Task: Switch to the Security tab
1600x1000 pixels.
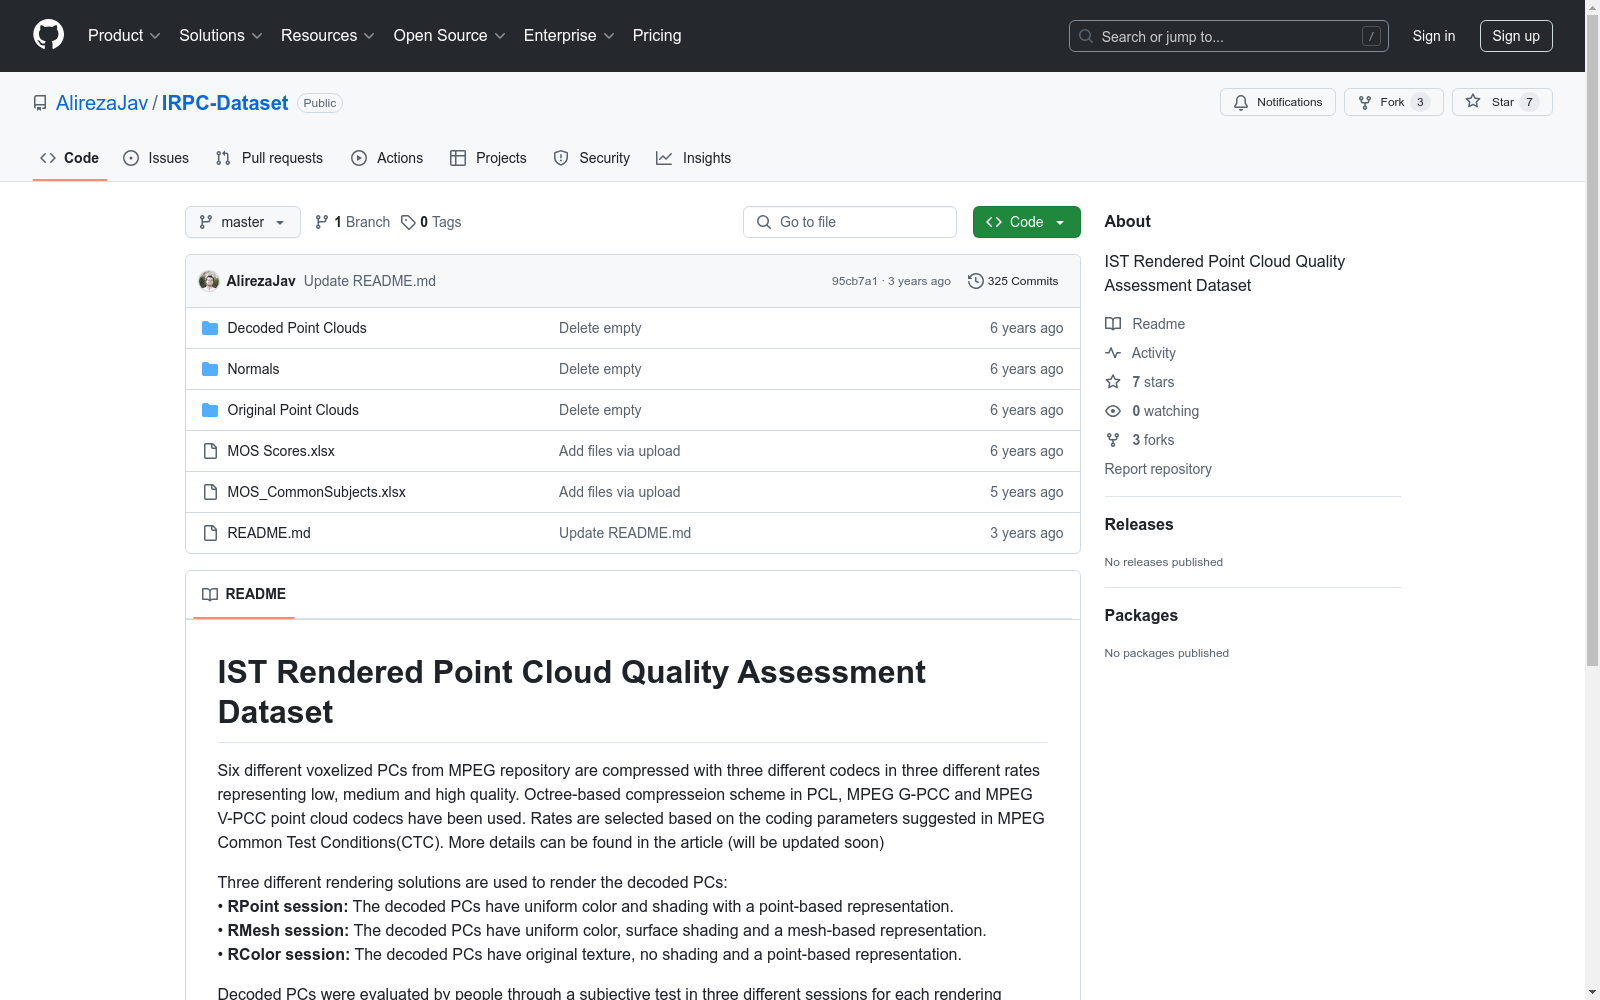Action: [592, 158]
